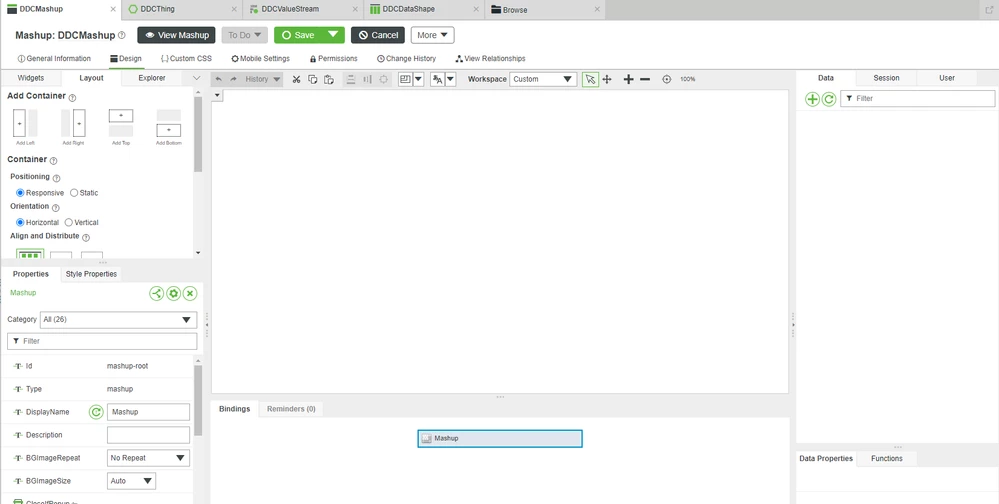
Task: Click the Undo arrow in the toolbar
Action: pos(219,80)
